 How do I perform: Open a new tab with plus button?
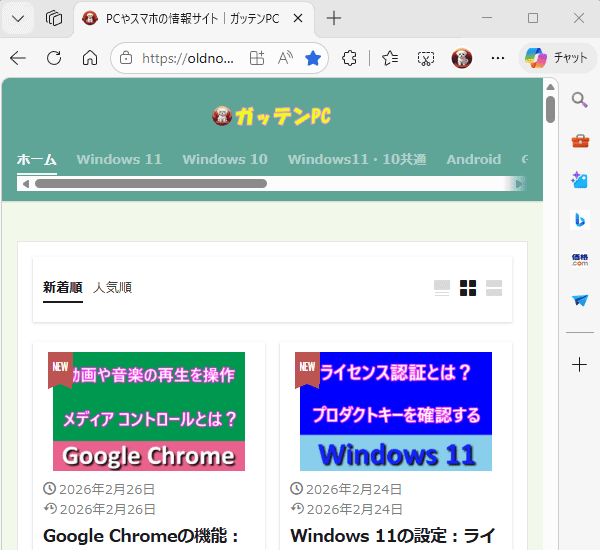click(x=334, y=18)
